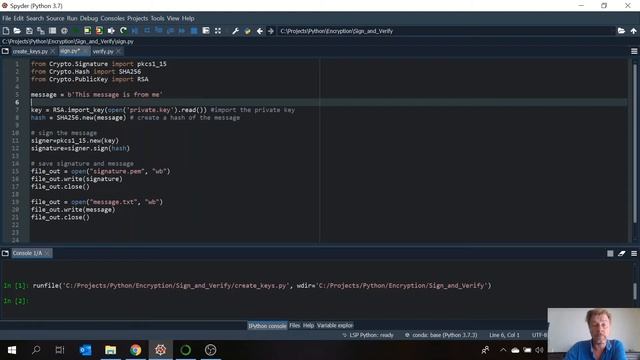Viewport: 640px width, 360px height.
Task: Maximize current pane with toolbar icon
Action: pos(206,31)
